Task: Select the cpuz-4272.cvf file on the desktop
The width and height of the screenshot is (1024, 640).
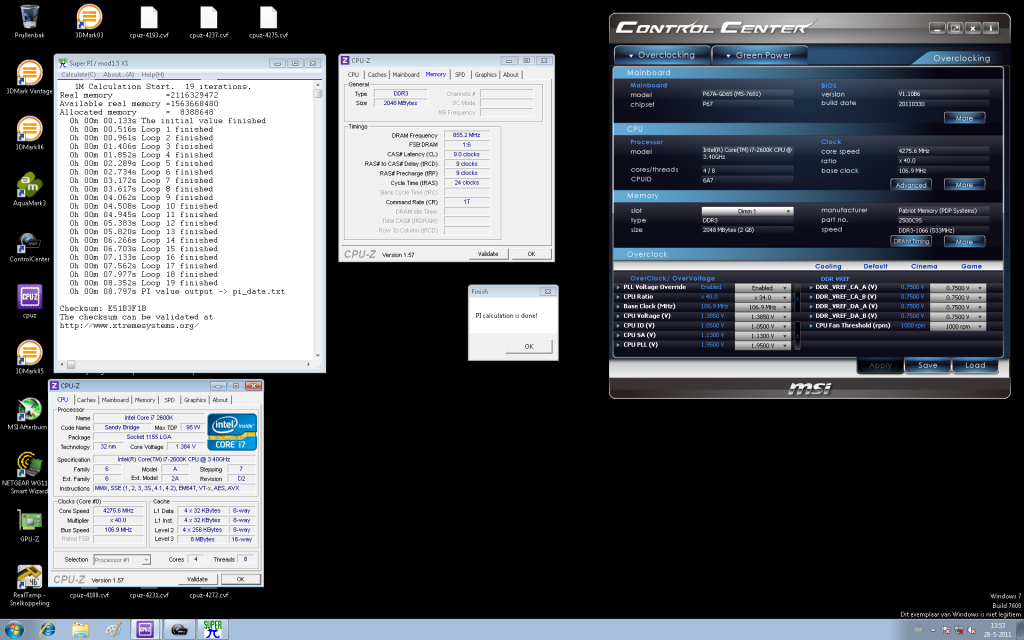Action: (208, 594)
